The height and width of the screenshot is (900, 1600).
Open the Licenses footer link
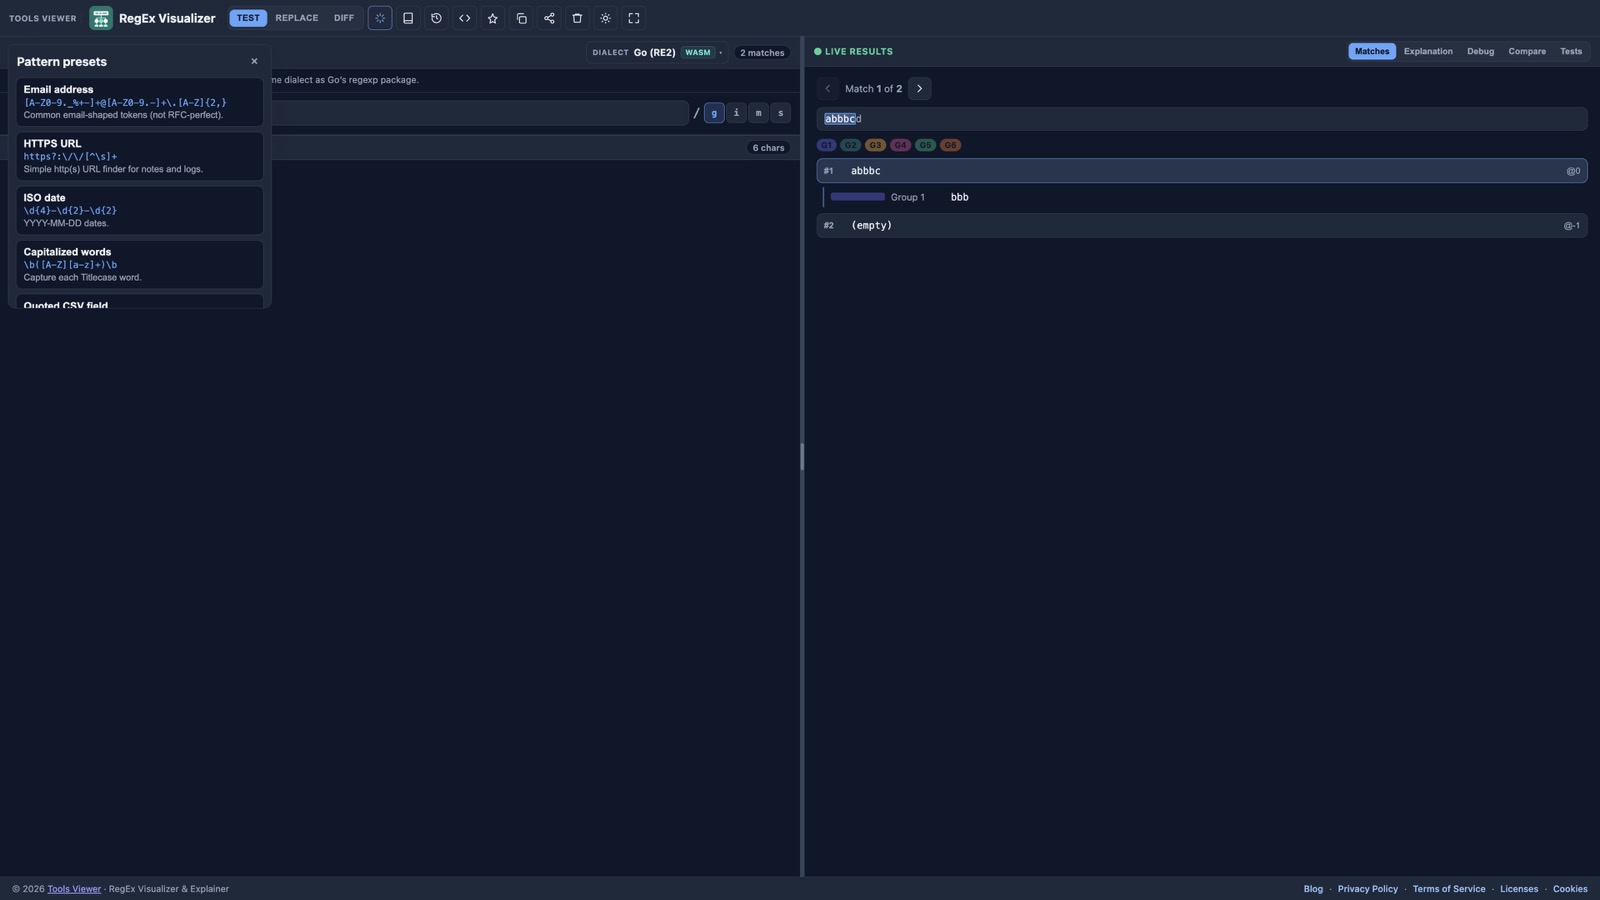point(1518,889)
